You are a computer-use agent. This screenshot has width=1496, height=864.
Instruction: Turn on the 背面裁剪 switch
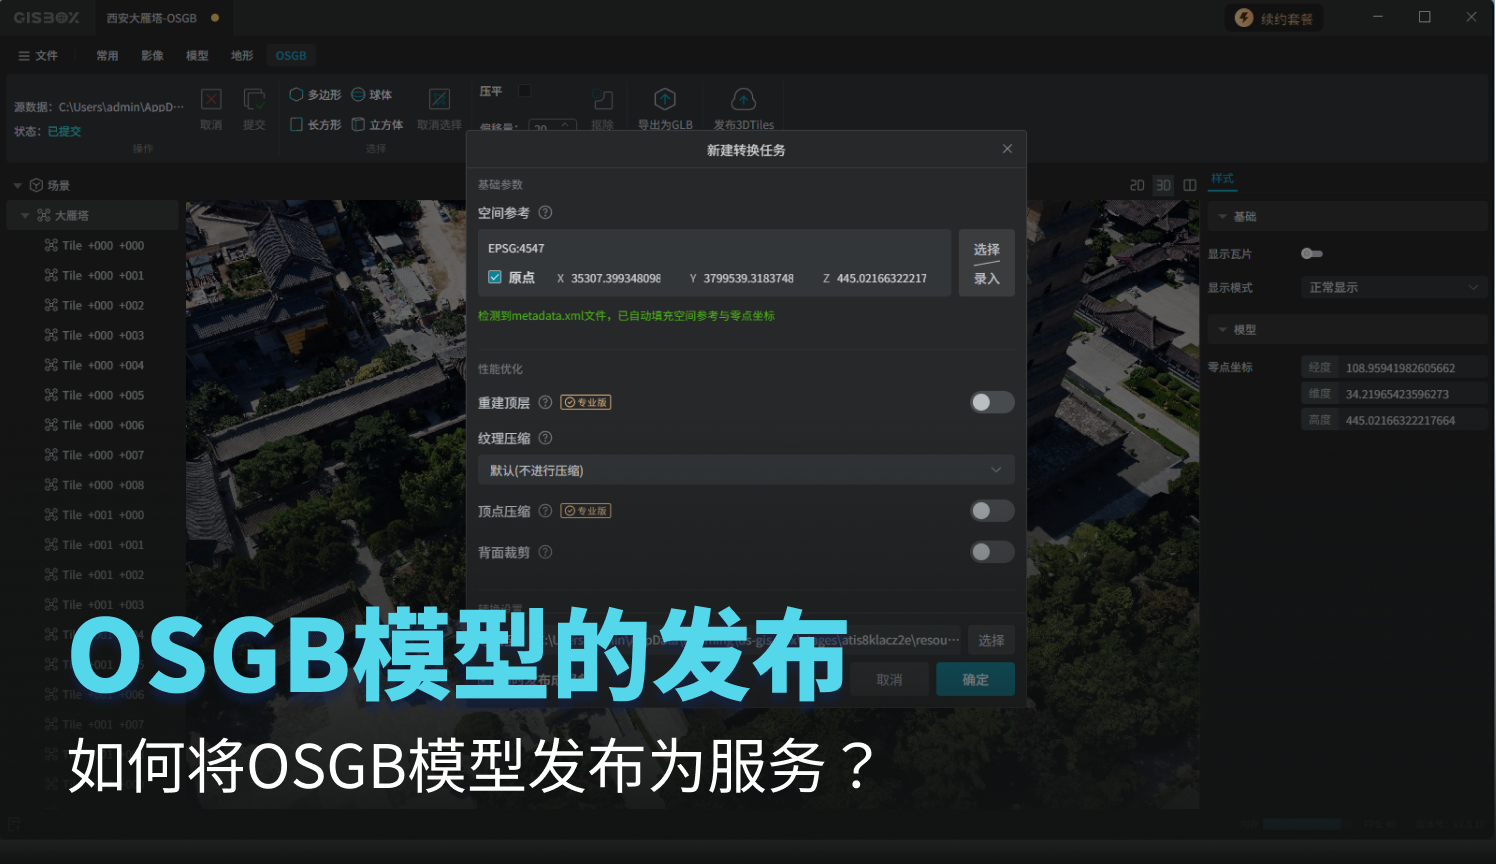[992, 552]
